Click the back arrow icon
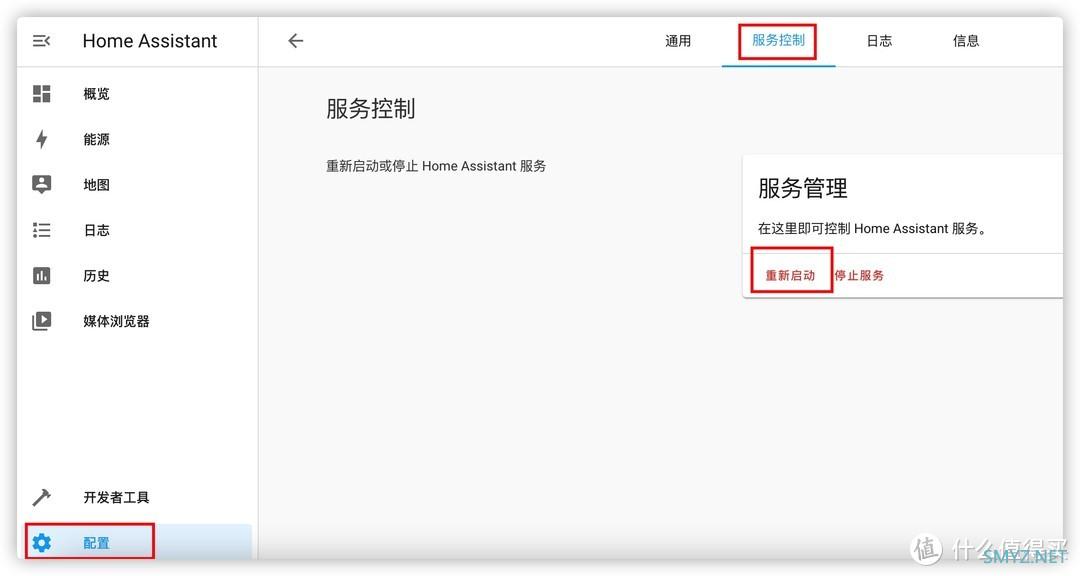 pyautogui.click(x=295, y=41)
